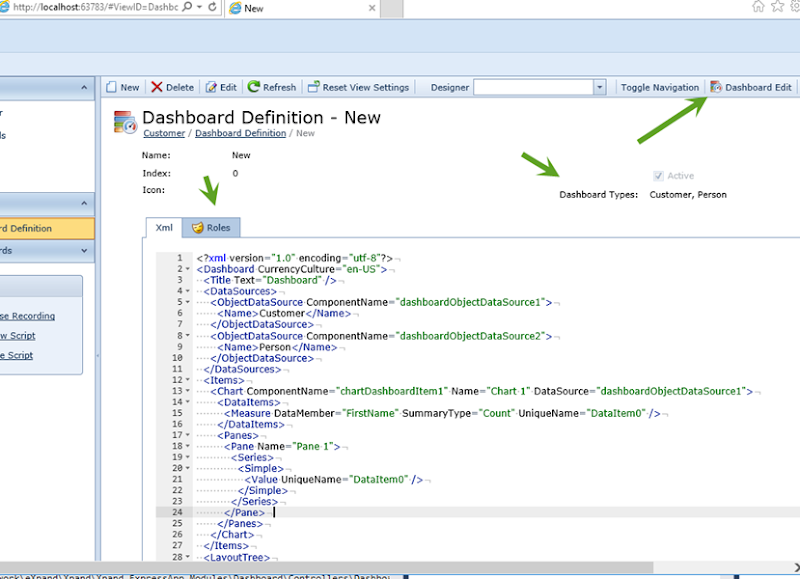Click the green Refresh icon
Viewport: 800px width, 579px height.
pos(254,87)
